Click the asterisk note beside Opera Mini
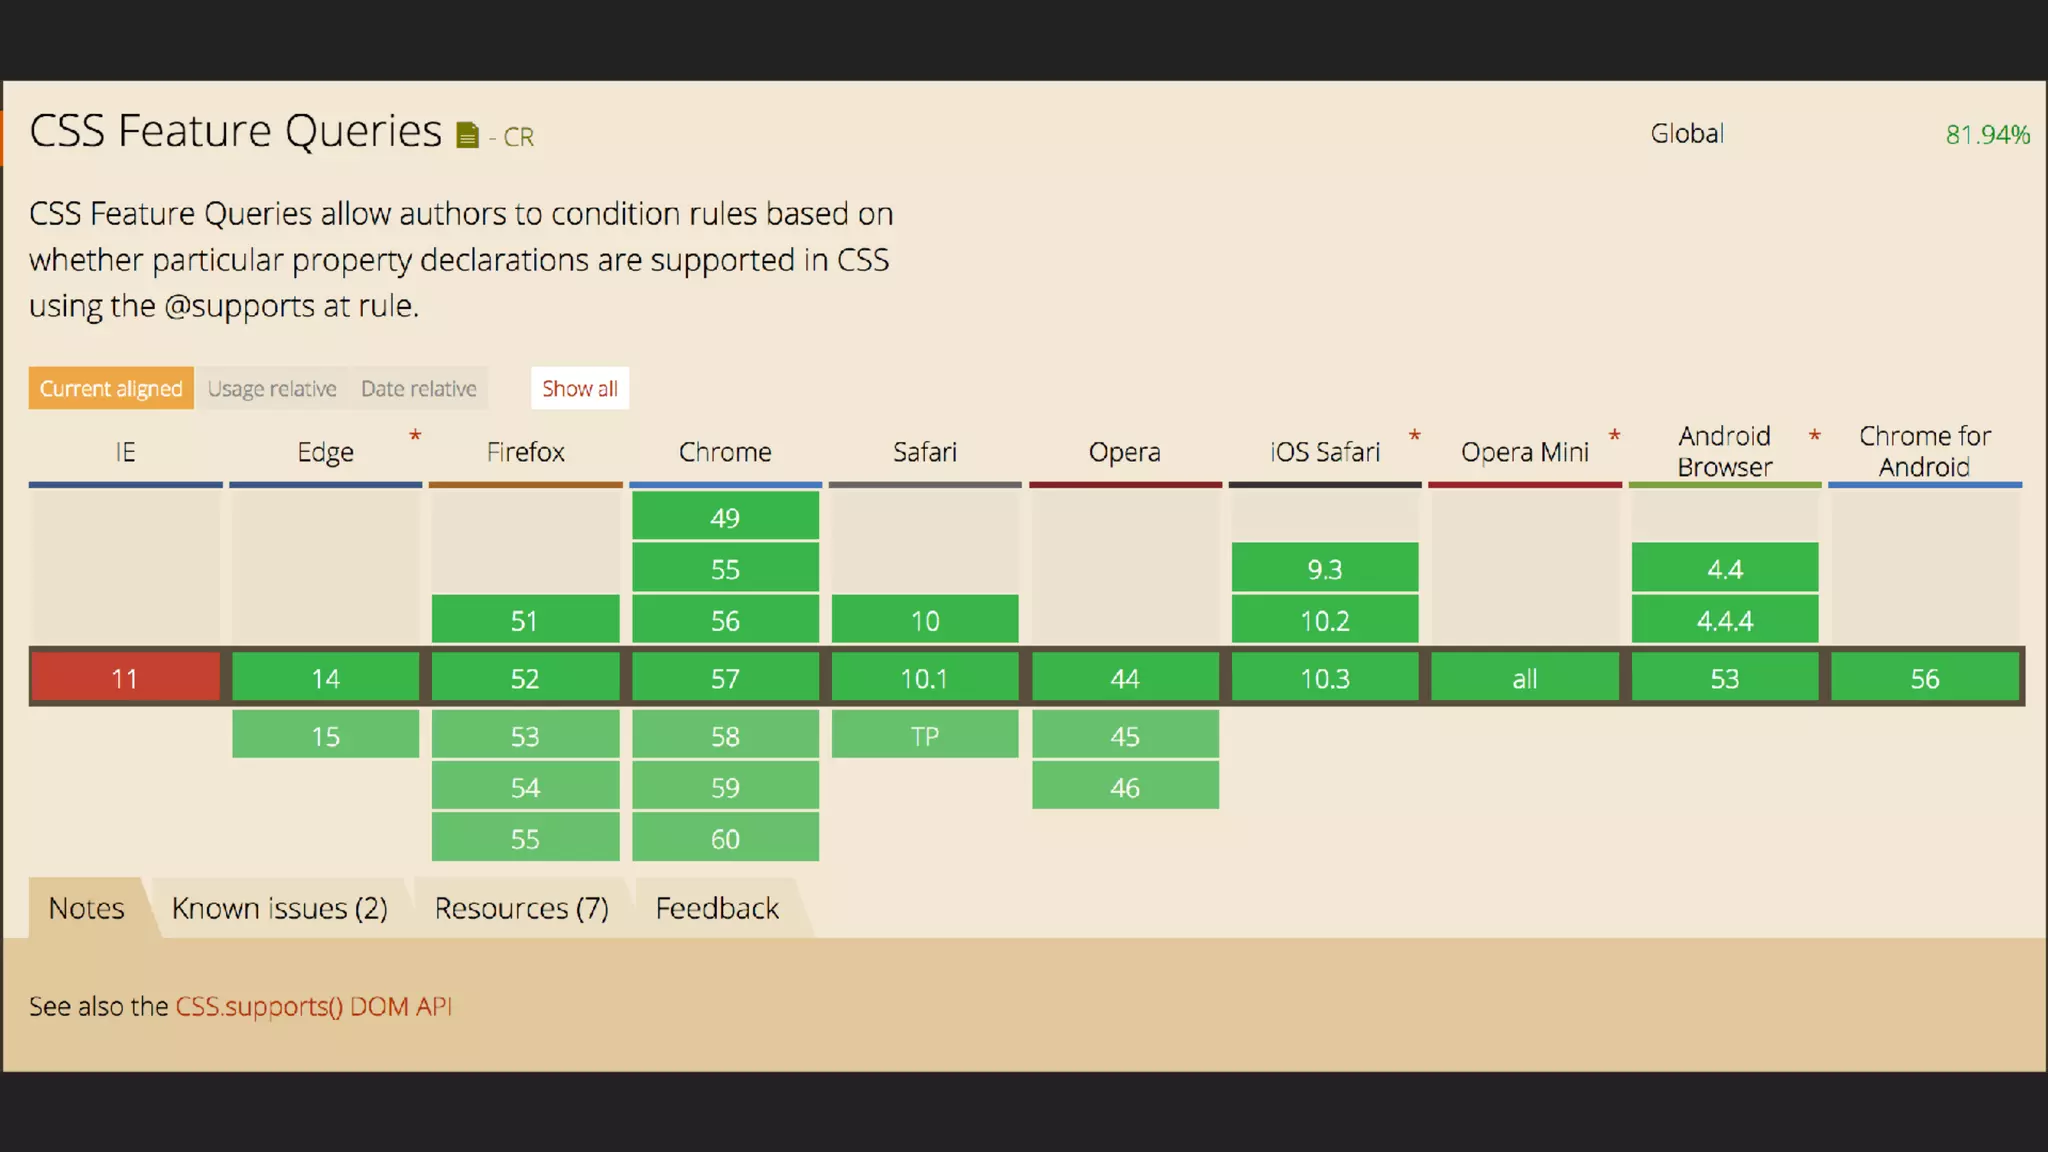The image size is (2048, 1152). 1614,436
